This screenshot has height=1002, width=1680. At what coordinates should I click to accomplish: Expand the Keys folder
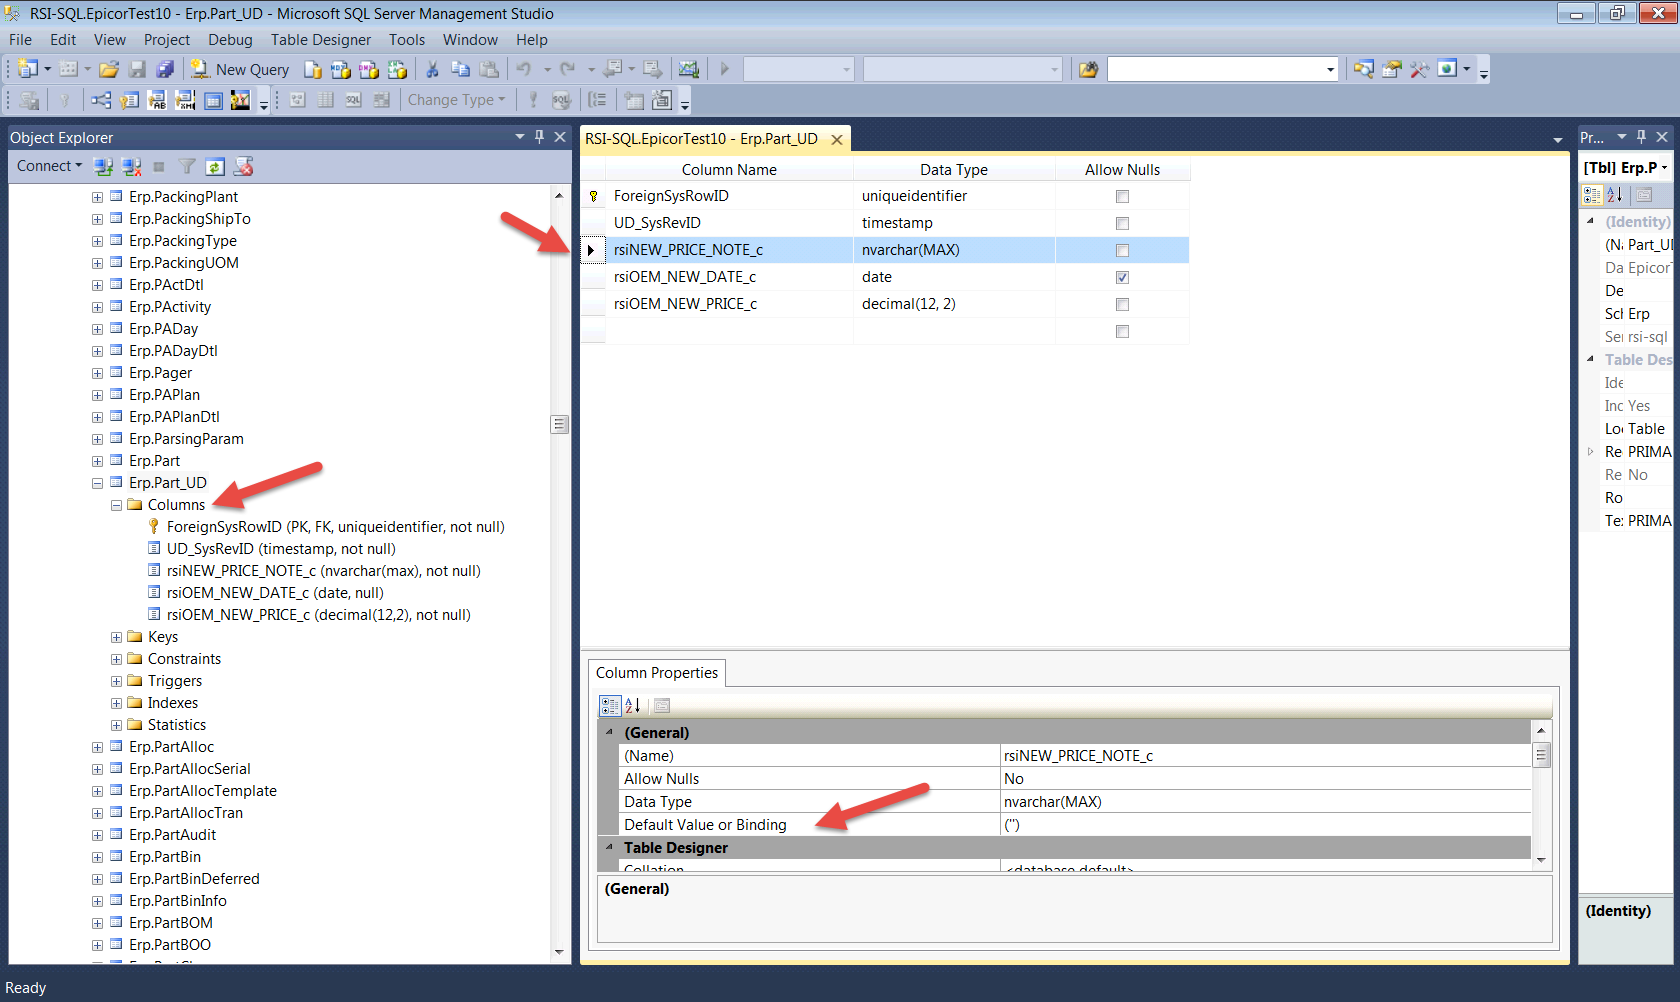[x=116, y=637]
